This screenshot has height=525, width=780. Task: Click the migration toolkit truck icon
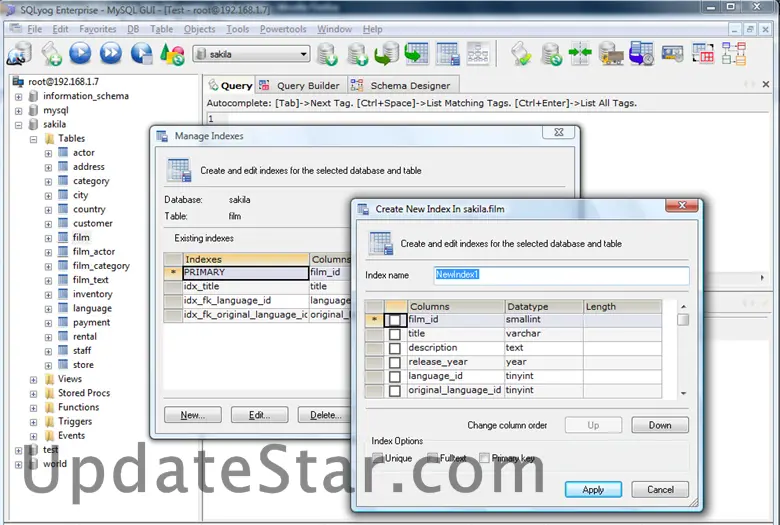[611, 54]
